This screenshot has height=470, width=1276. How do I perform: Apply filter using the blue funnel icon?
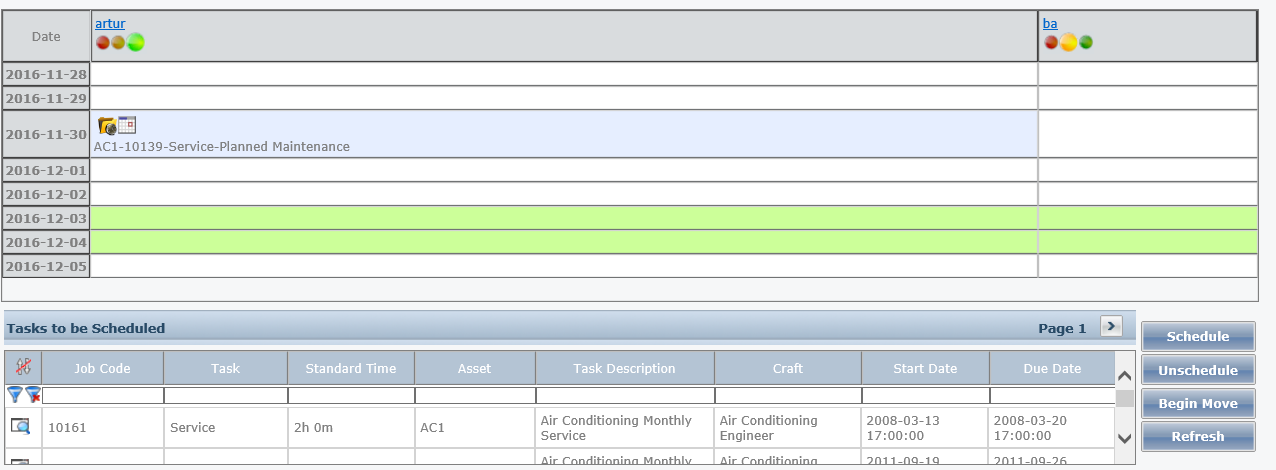tap(15, 395)
